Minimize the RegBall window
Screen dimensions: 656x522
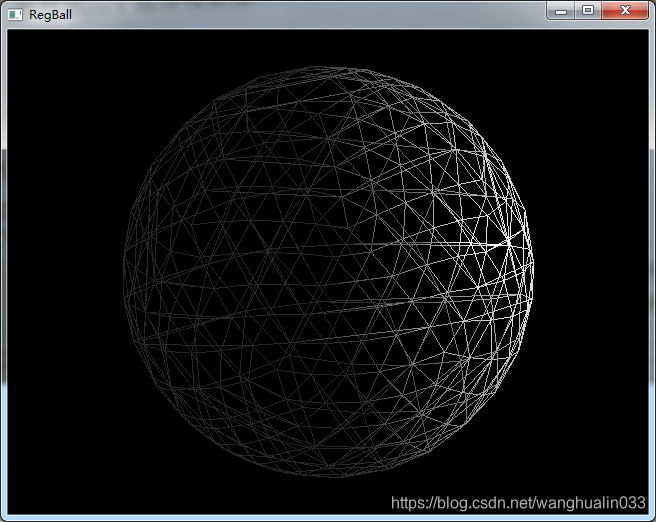point(561,10)
